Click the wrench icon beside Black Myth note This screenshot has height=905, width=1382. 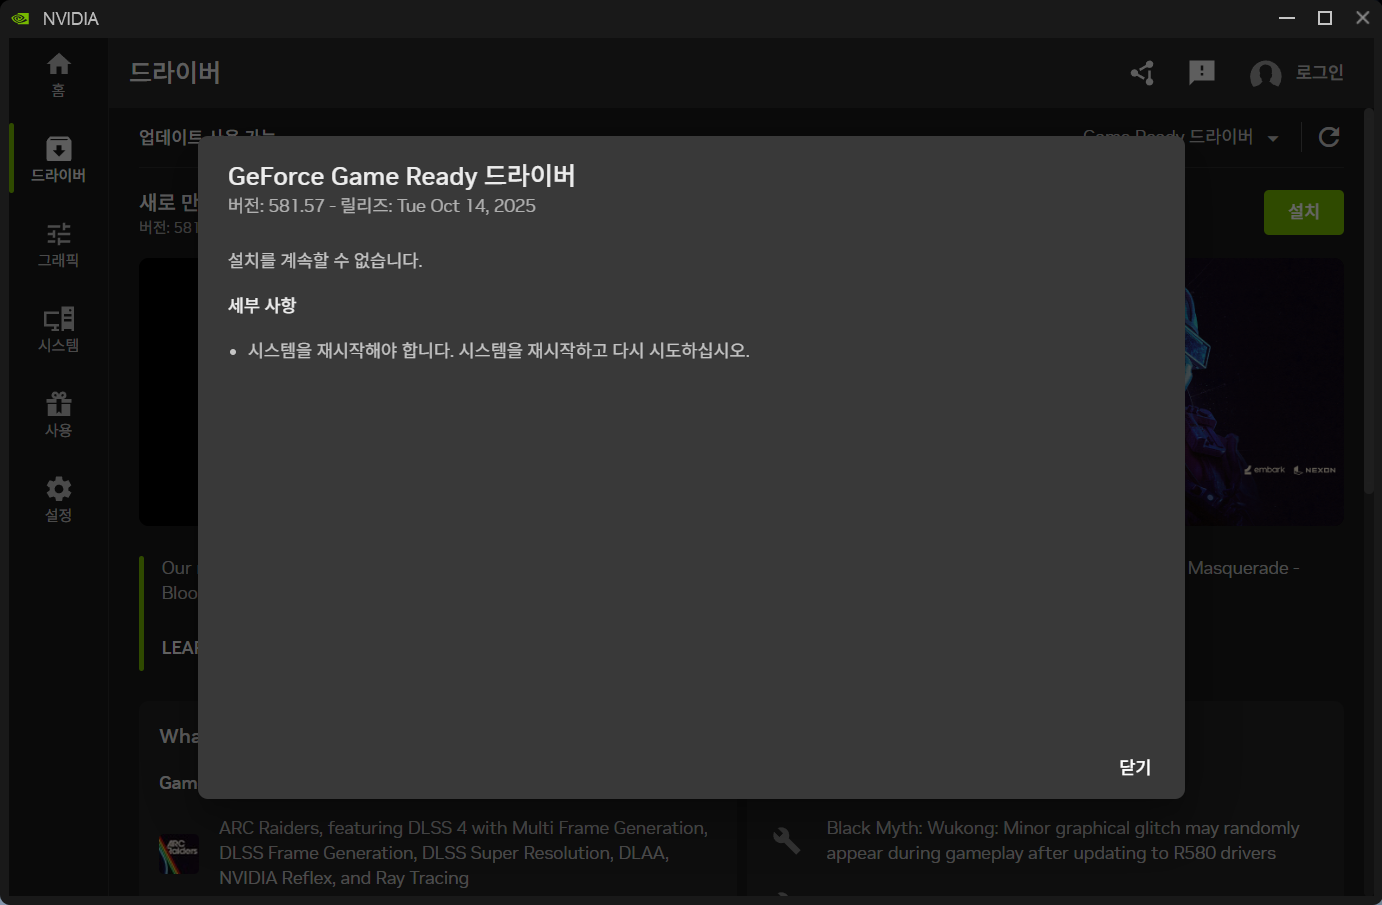coord(787,841)
